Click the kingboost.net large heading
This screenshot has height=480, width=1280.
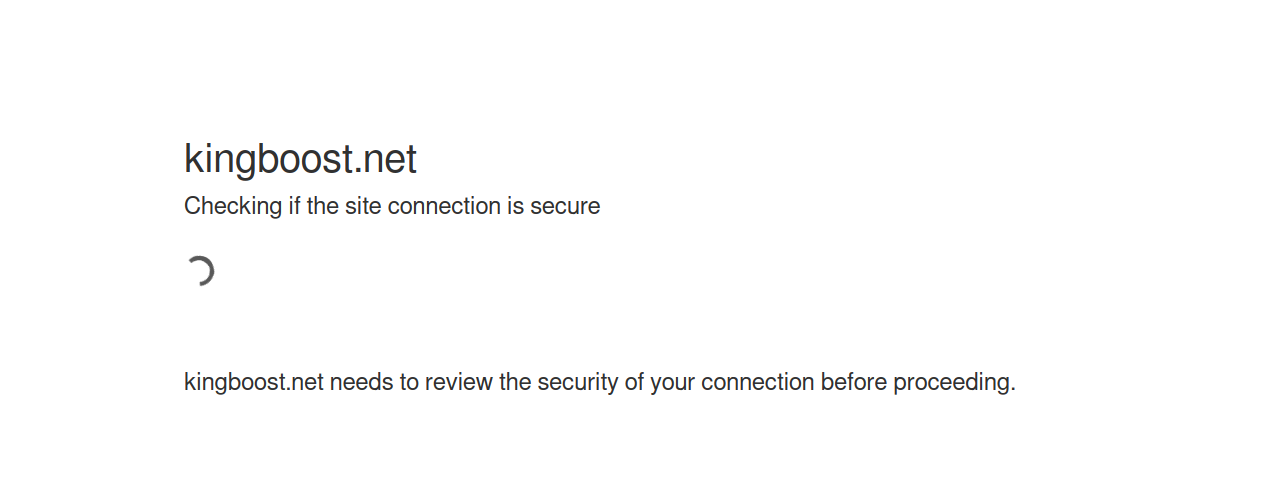click(300, 160)
